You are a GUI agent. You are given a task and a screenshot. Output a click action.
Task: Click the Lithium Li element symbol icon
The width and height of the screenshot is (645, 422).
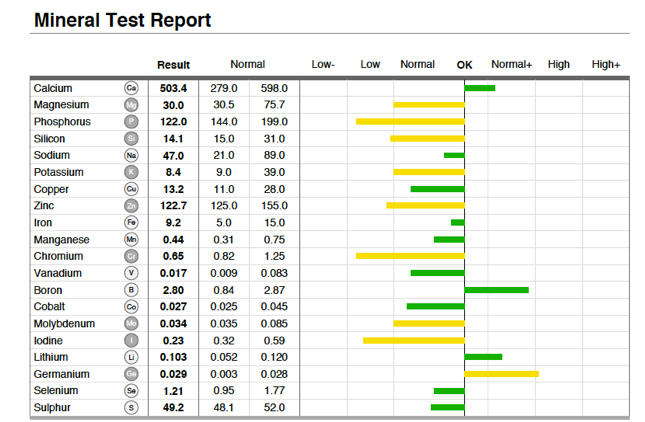pyautogui.click(x=131, y=357)
